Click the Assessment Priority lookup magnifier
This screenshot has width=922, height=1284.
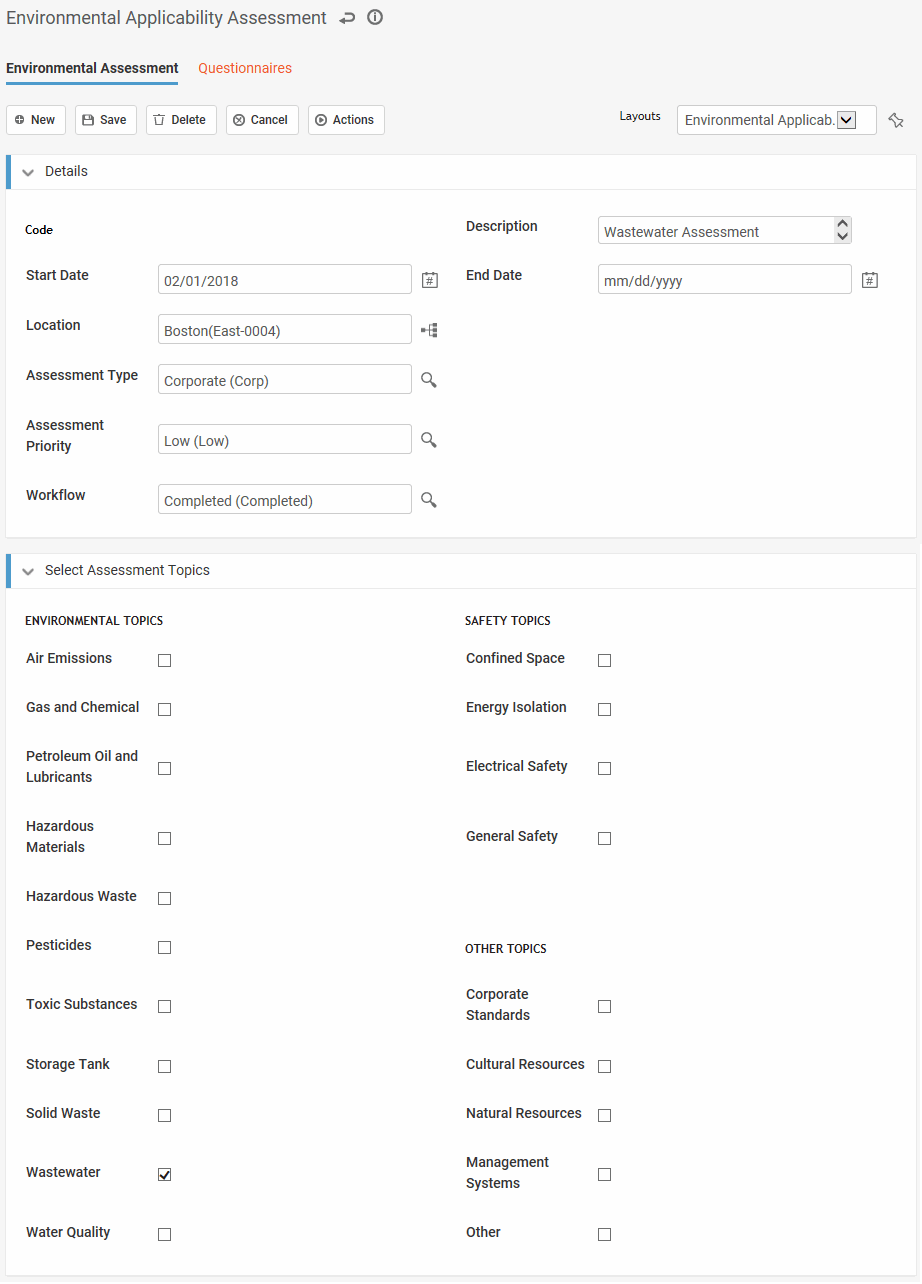[429, 440]
